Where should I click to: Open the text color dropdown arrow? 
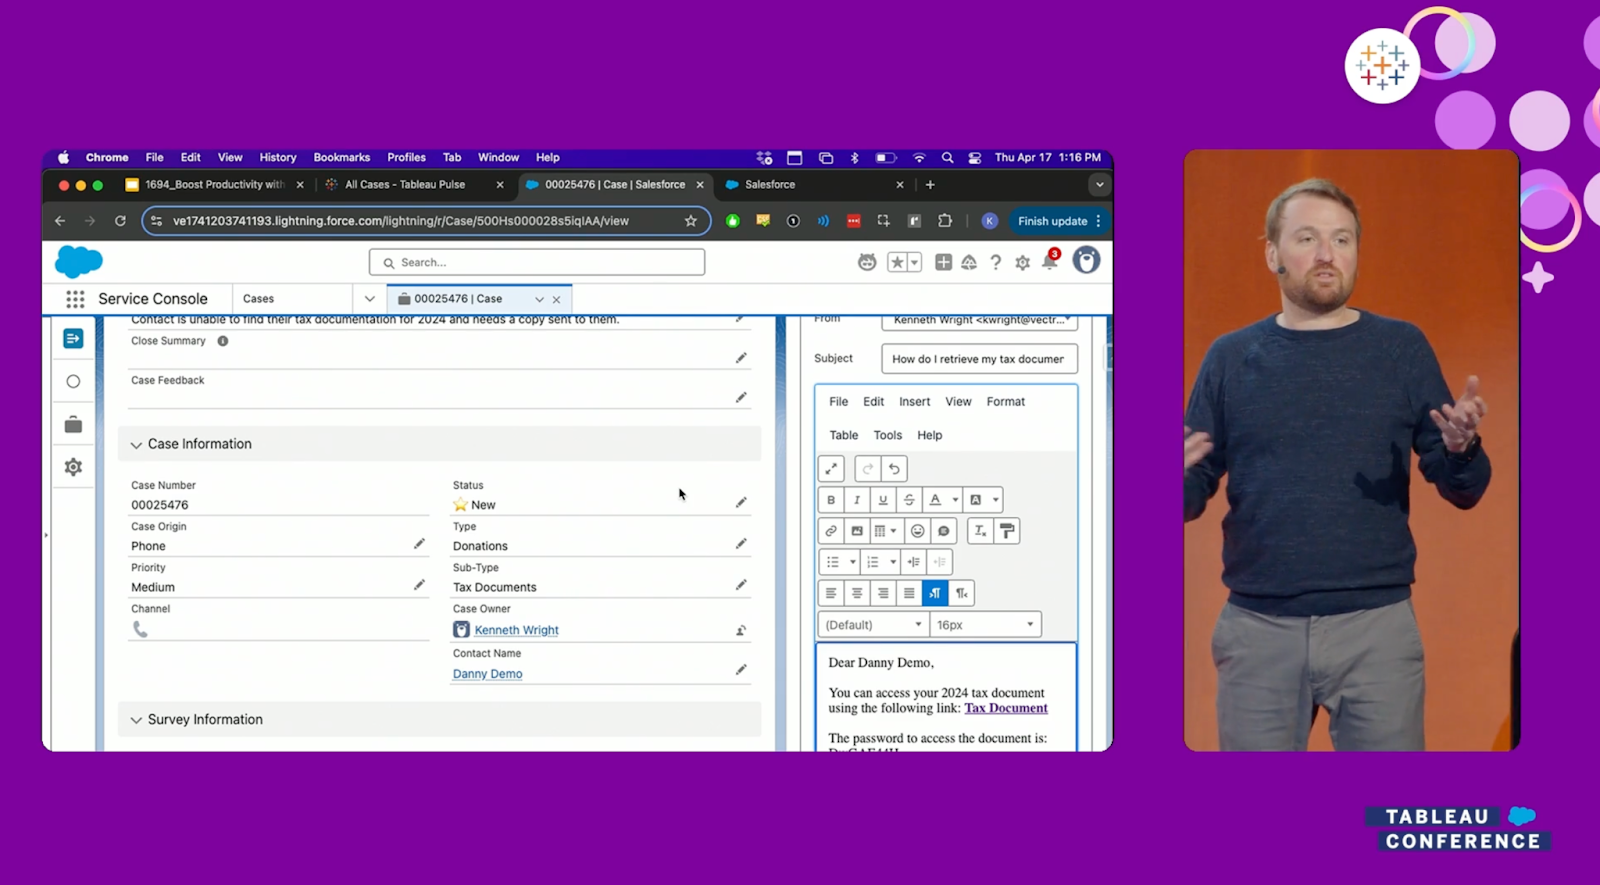click(x=955, y=500)
